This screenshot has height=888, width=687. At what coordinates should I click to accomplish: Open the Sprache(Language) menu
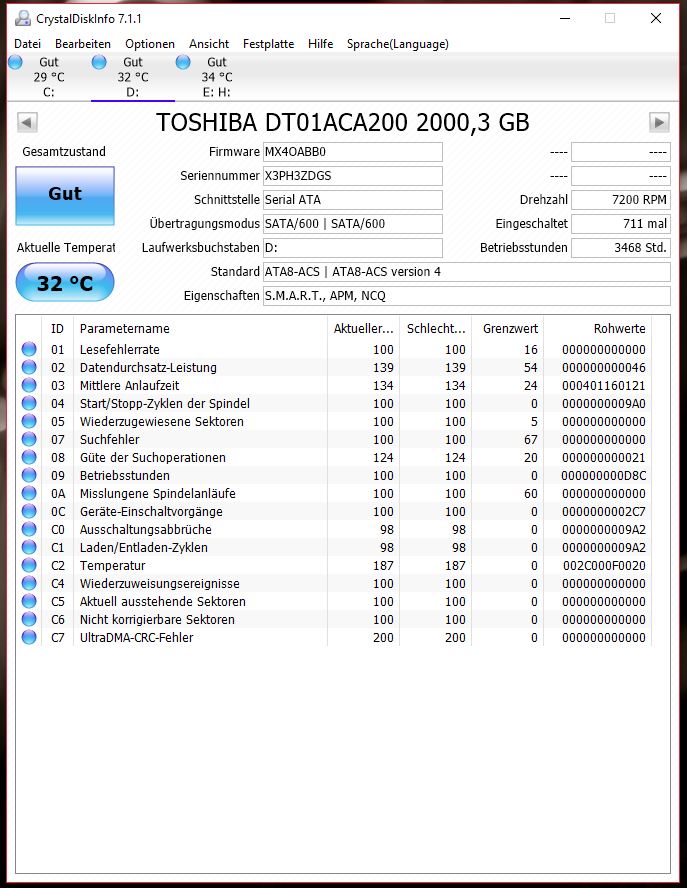click(x=398, y=44)
